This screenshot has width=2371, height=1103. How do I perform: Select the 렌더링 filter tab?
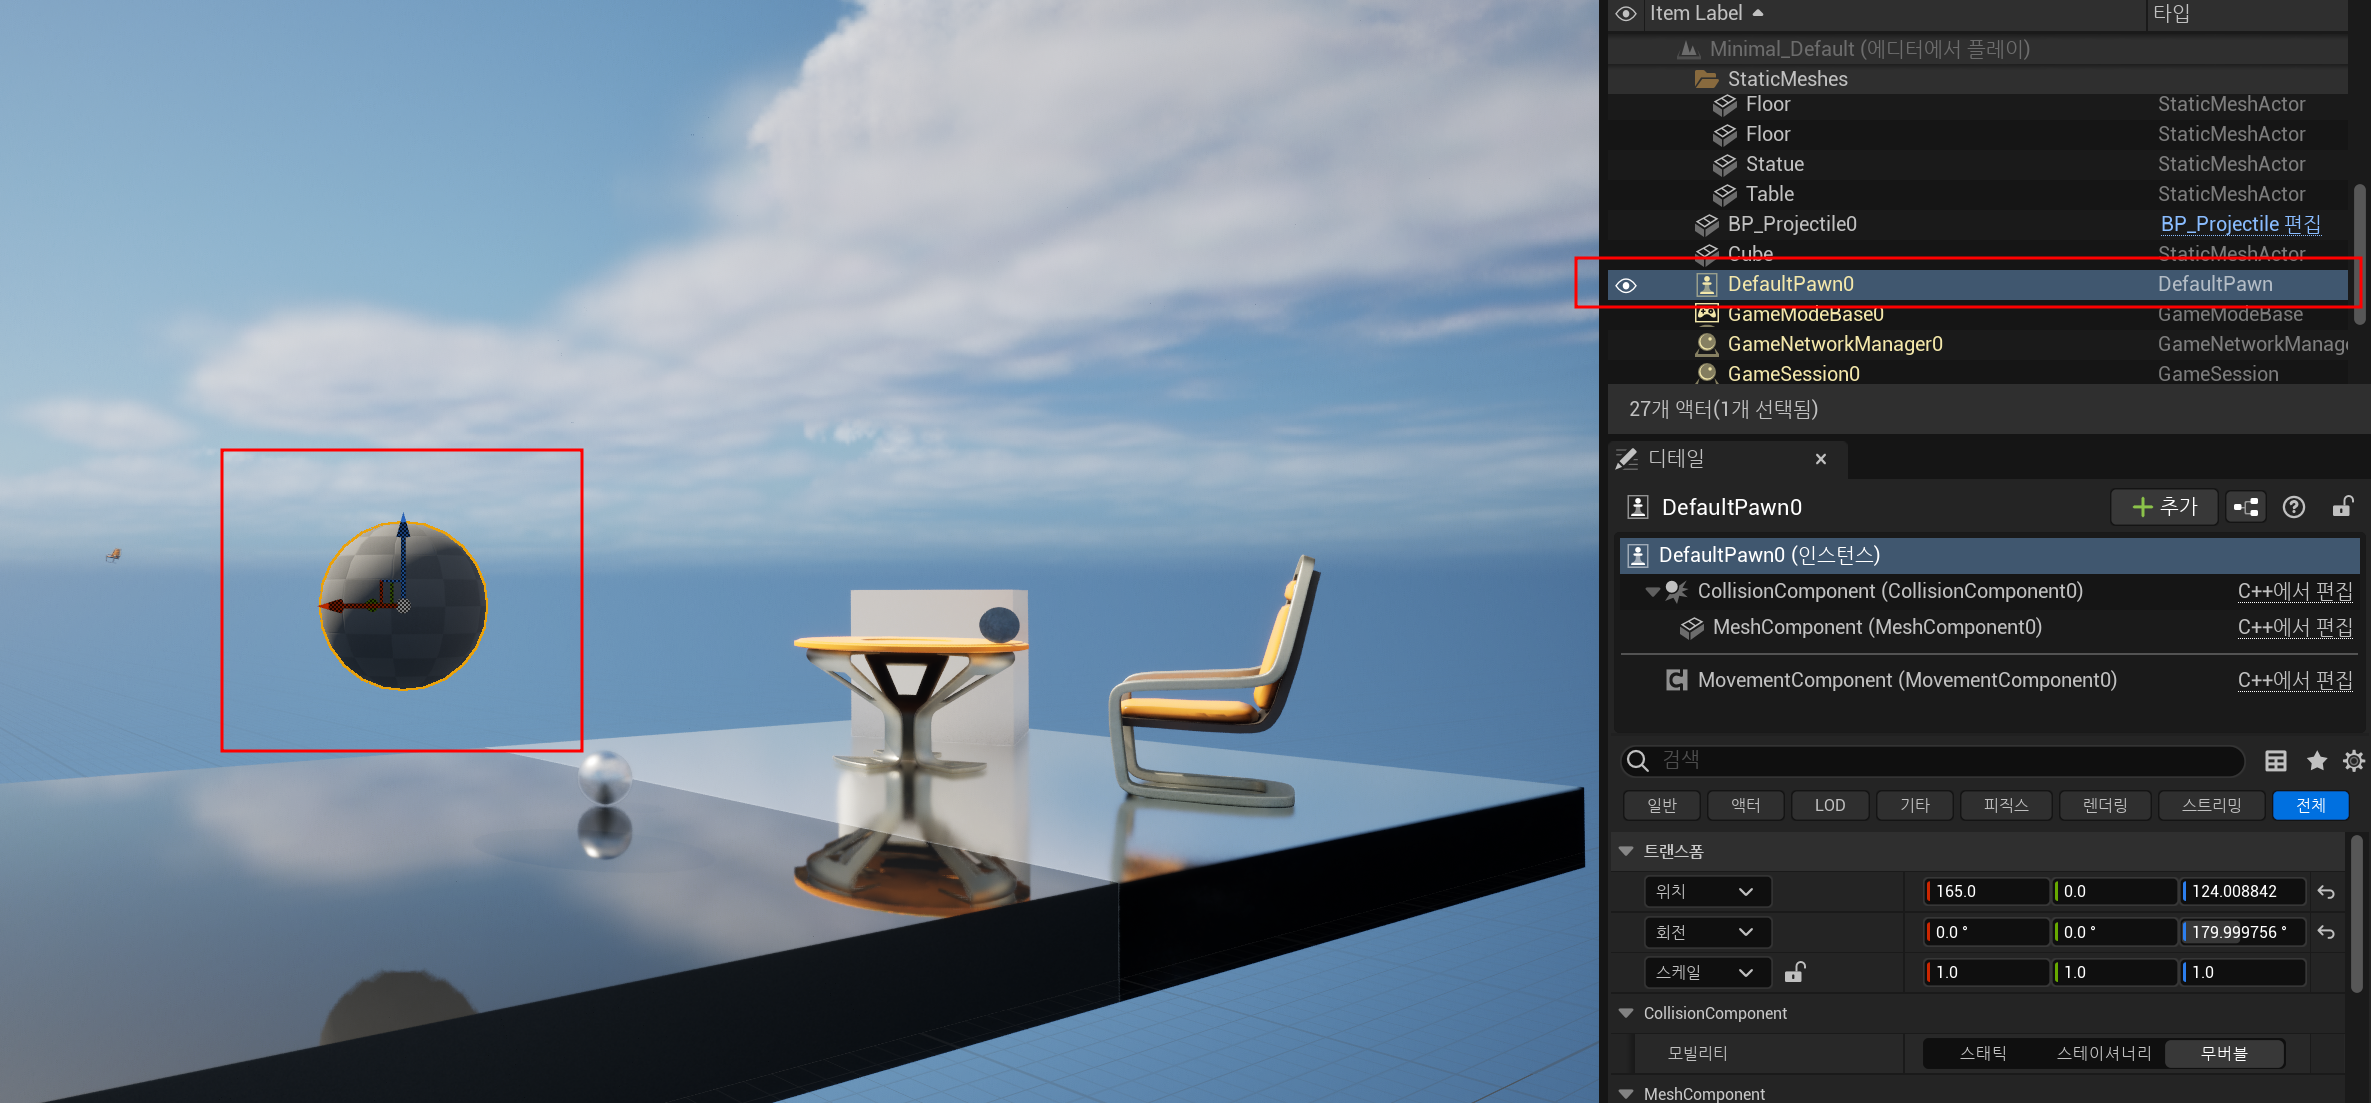click(2104, 805)
